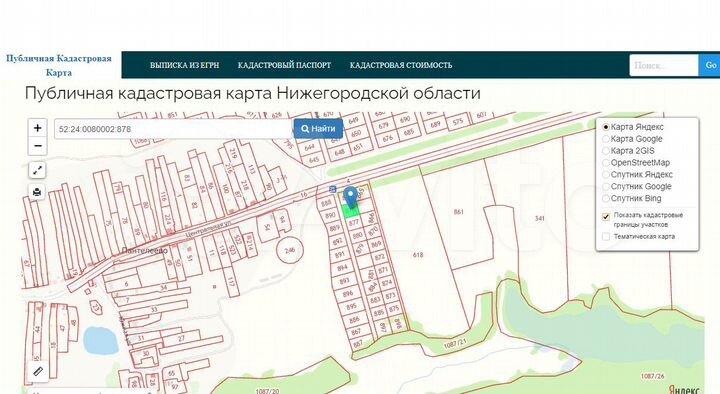Click parcel labeled 888
This screenshot has width=720, height=394.
pos(326,203)
